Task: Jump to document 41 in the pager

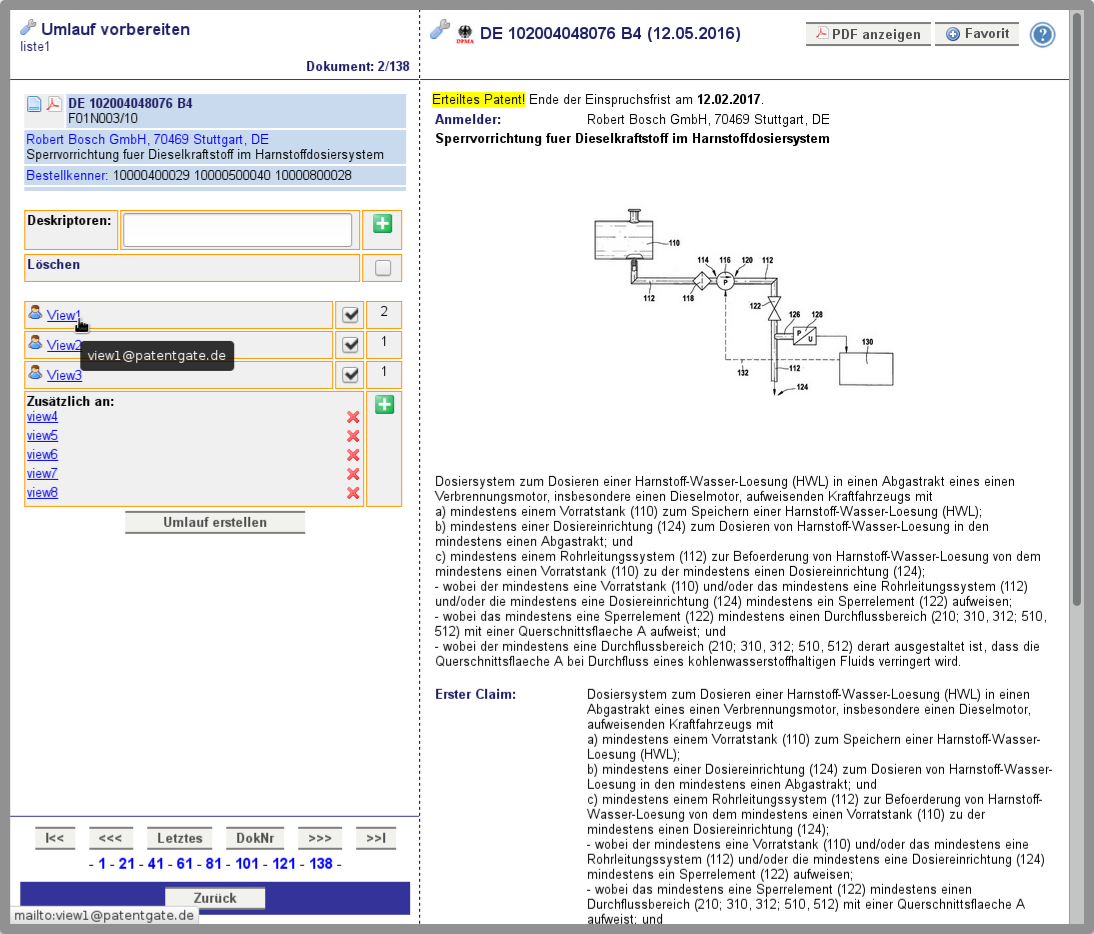Action: 156,864
